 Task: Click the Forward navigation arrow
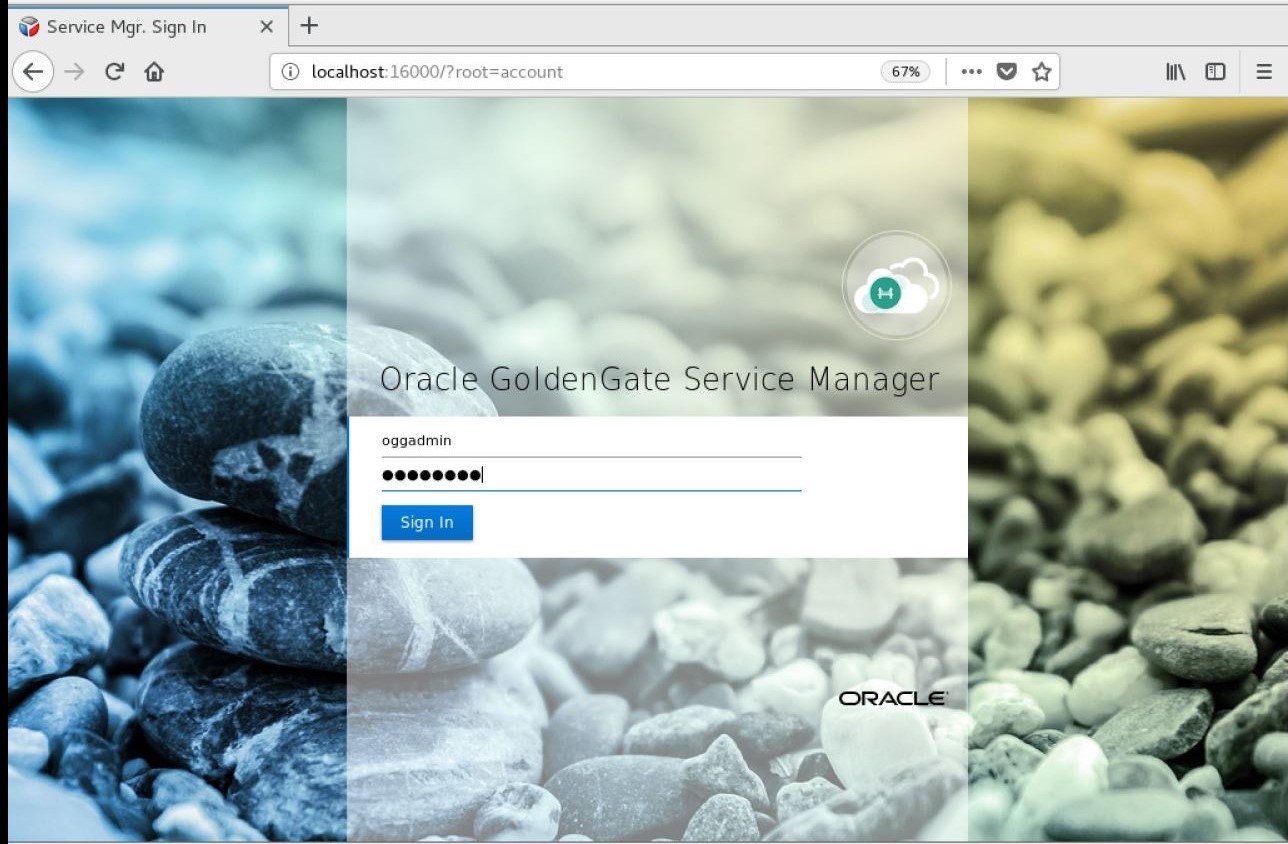[x=74, y=72]
